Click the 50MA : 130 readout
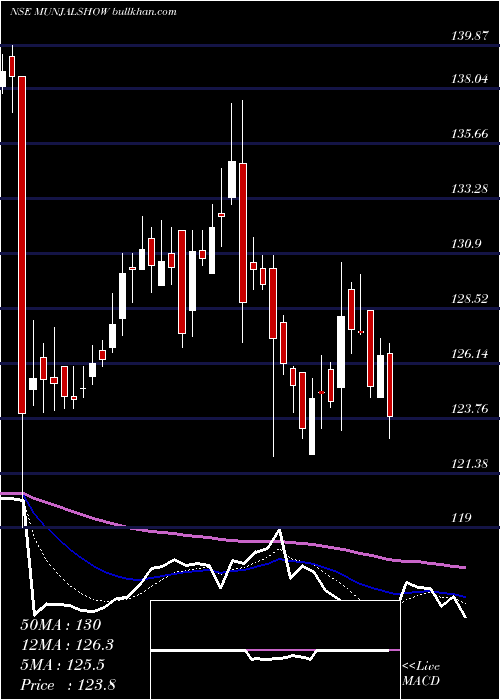This screenshot has width=500, height=700. 61,625
